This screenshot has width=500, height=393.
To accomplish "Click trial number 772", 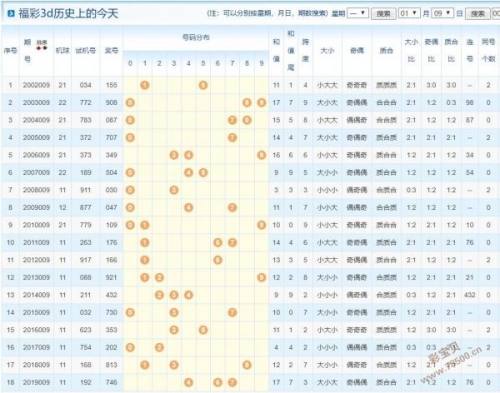I will pos(86,103).
